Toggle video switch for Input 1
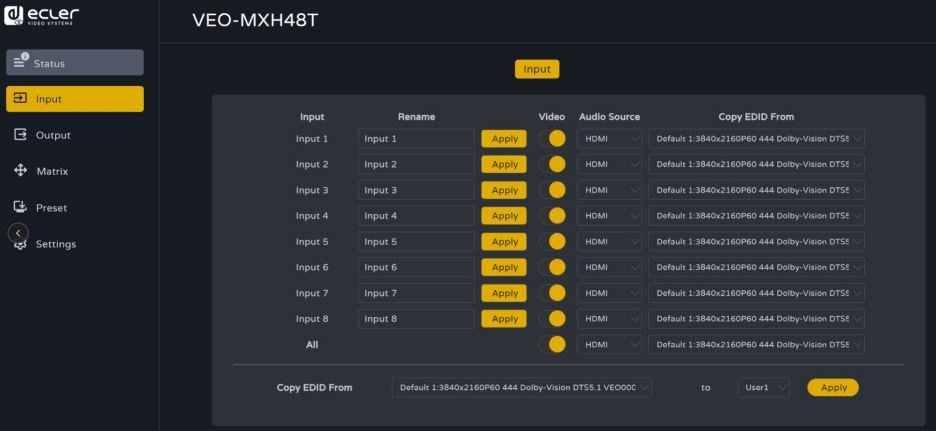 (x=552, y=139)
